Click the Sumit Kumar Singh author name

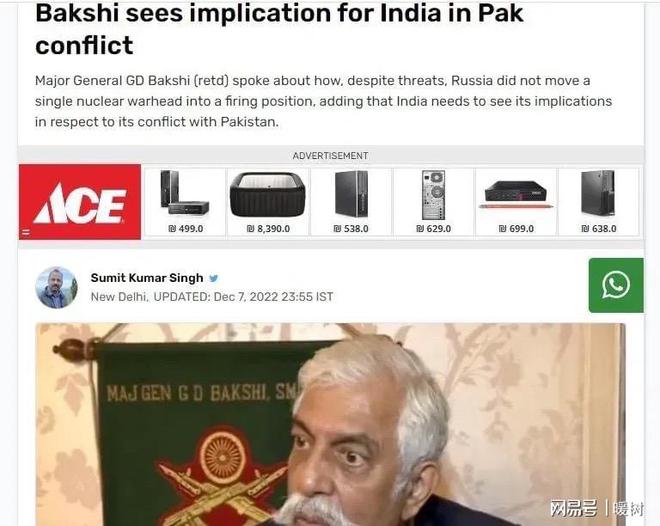(147, 278)
